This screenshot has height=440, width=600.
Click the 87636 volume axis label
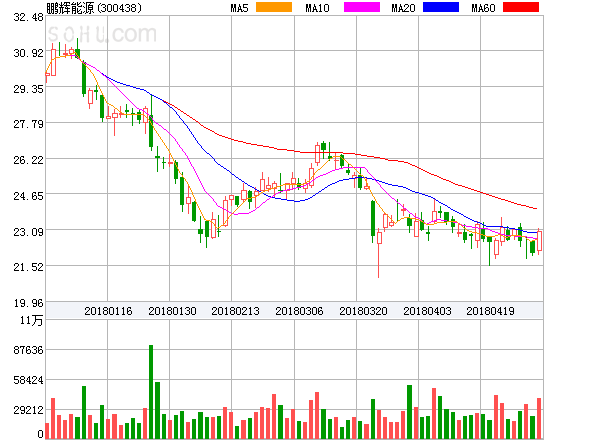21,350
